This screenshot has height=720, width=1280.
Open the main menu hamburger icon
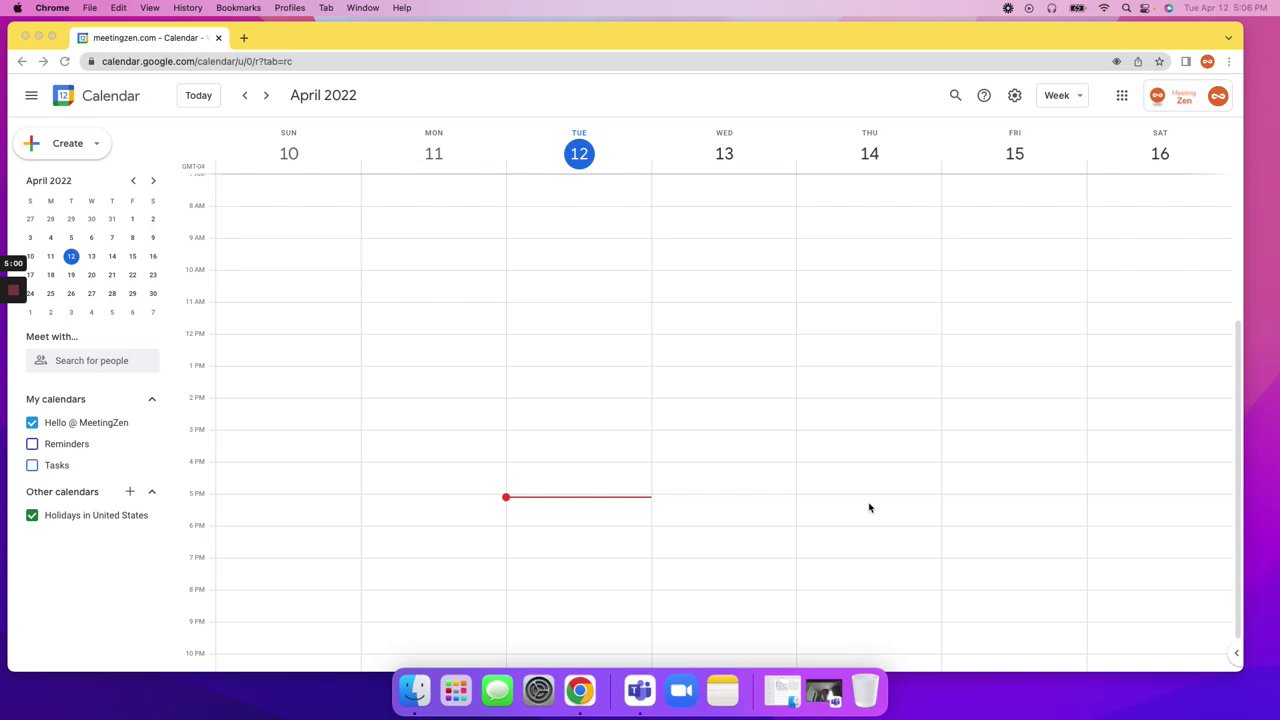point(31,96)
